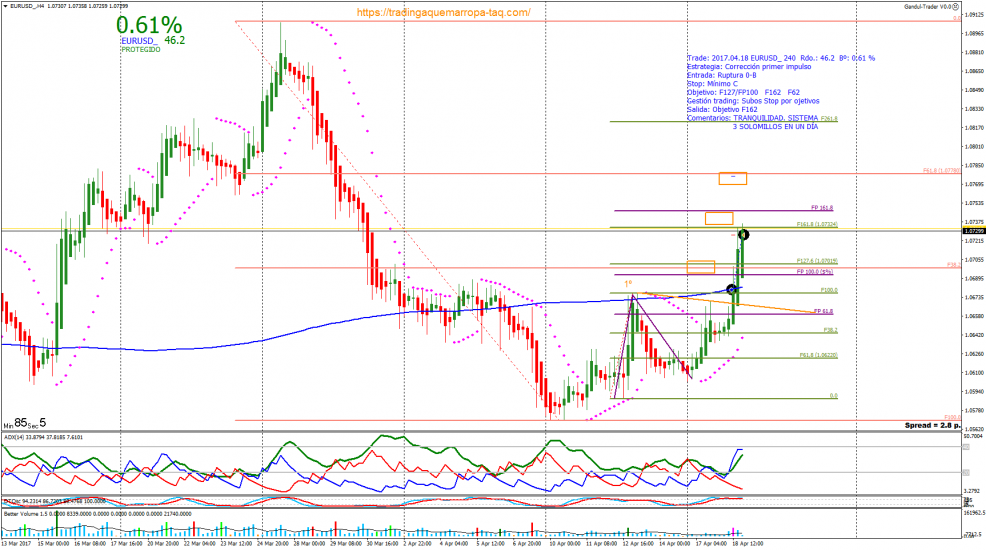986x550 pixels.
Task: Select the orange rectangle at the F127.6 level
Action: tap(700, 266)
